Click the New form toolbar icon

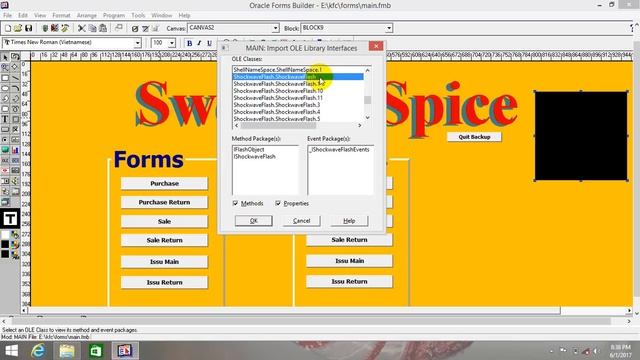(8, 28)
